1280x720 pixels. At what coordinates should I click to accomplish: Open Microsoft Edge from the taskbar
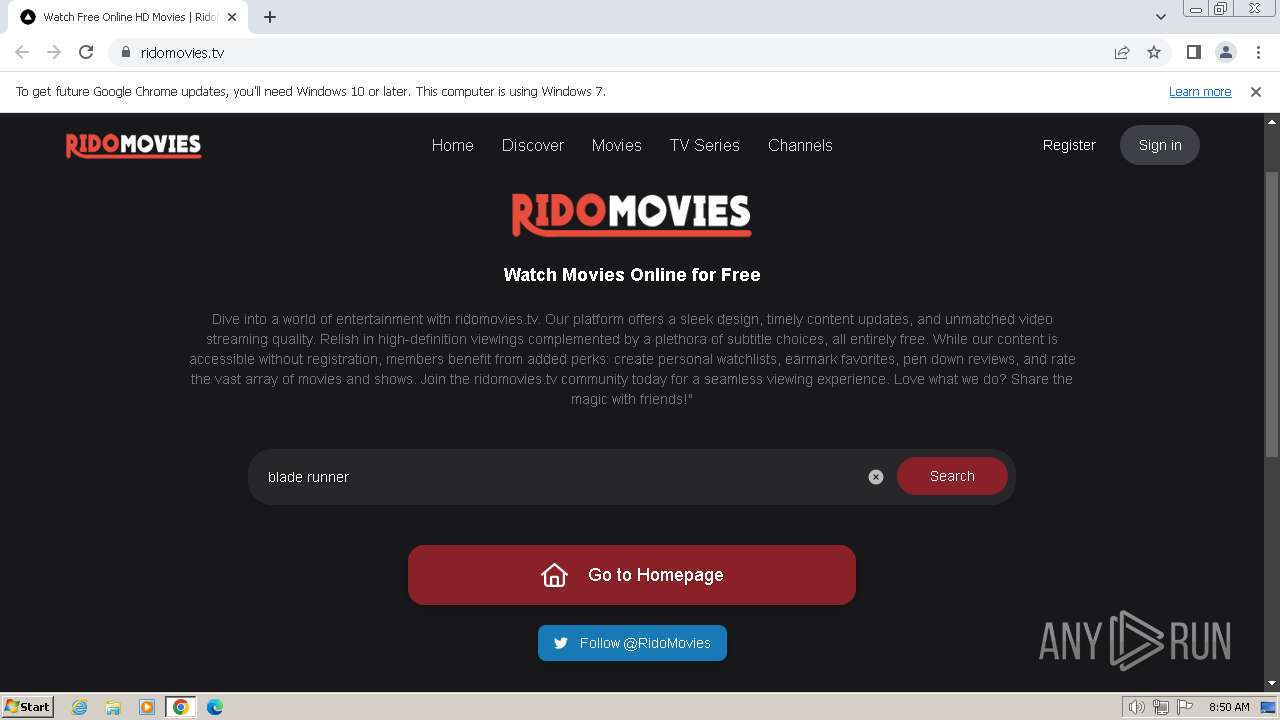tap(215, 707)
